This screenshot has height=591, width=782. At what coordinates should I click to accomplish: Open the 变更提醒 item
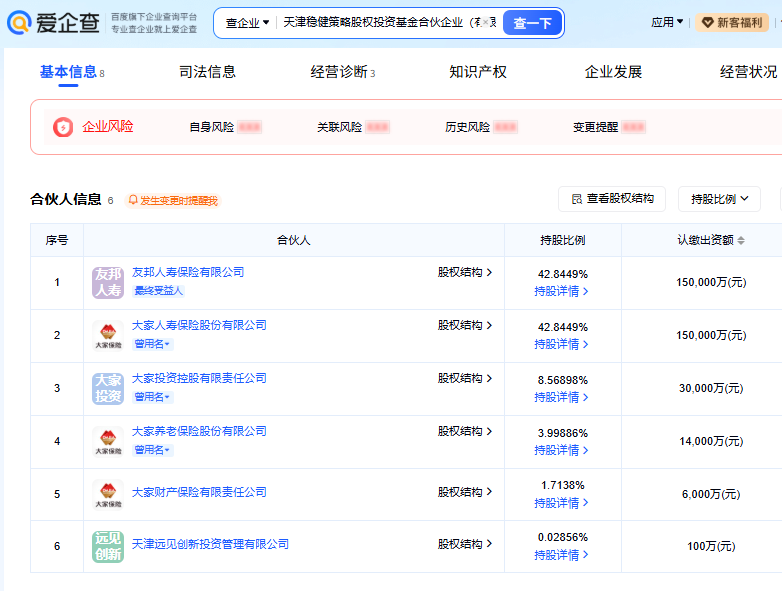coord(609,127)
